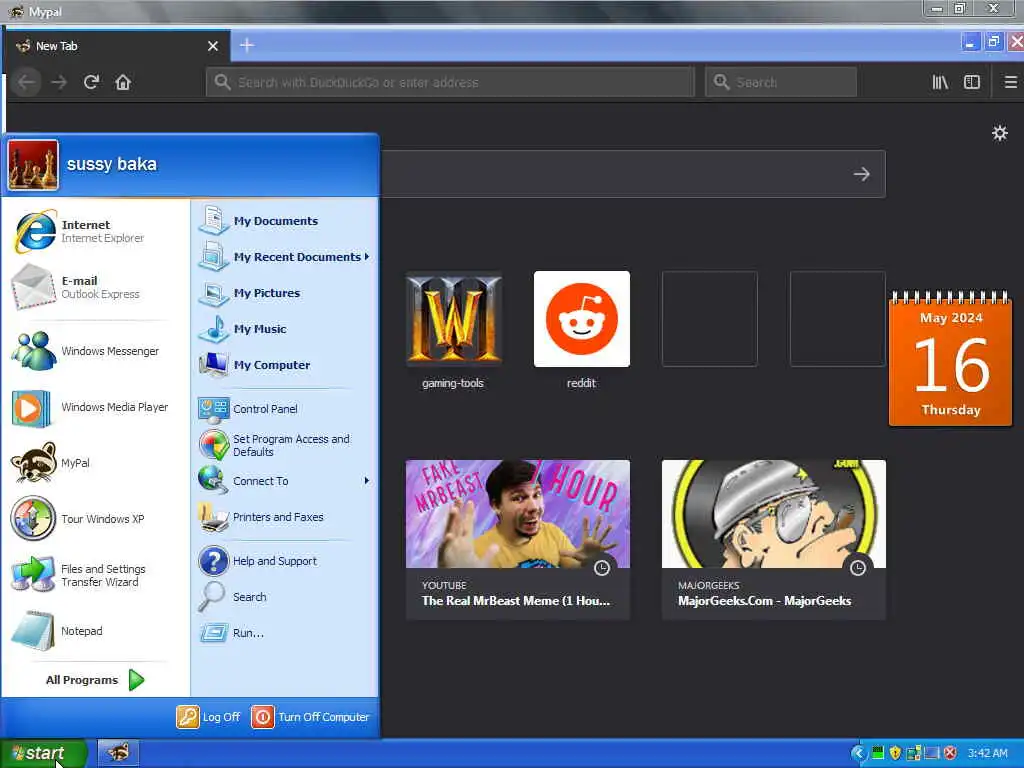Reload the current page

pyautogui.click(x=91, y=82)
